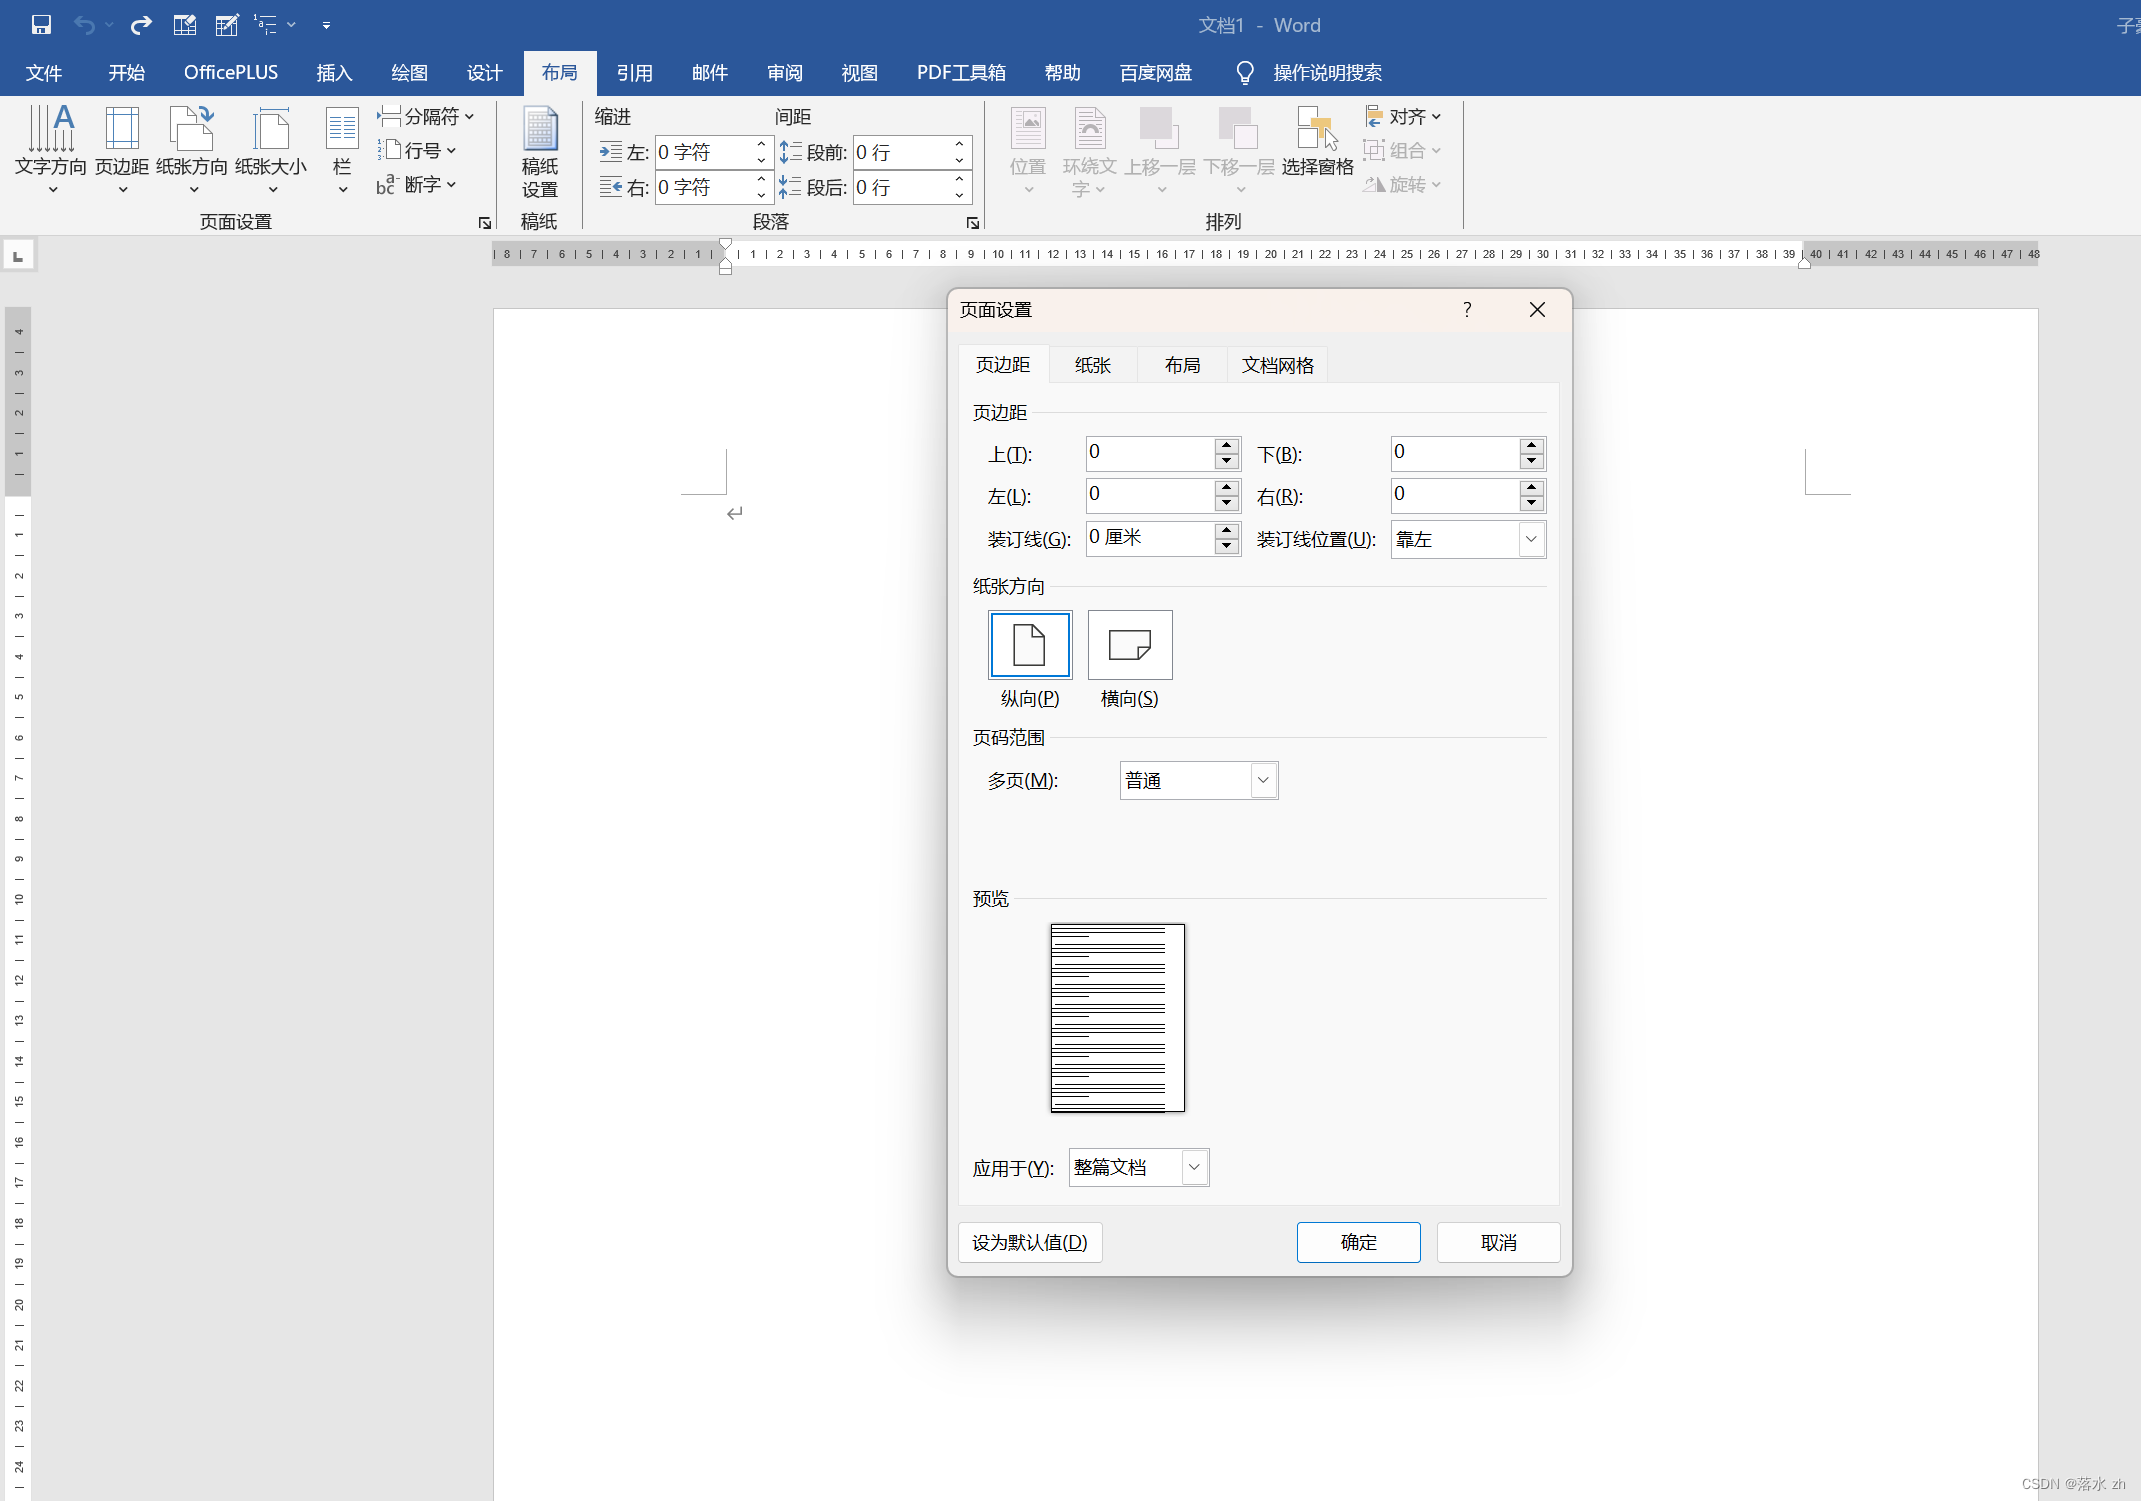The image size is (2141, 1501).
Task: Select Landscape orientation (横向) in dialog
Action: 1130,645
